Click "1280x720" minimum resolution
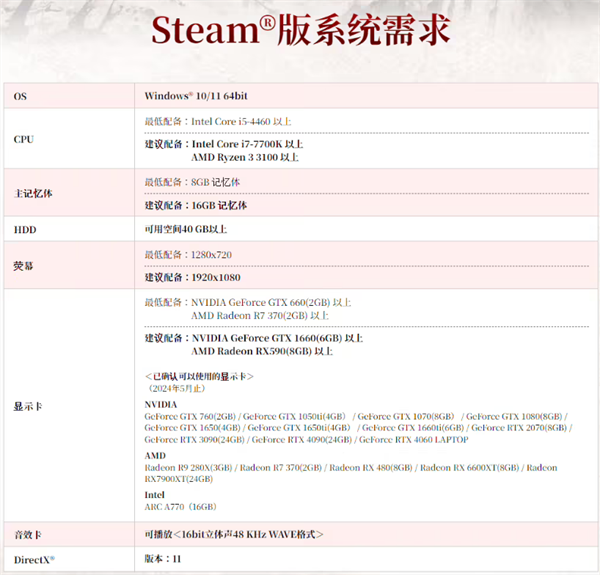 (212, 255)
